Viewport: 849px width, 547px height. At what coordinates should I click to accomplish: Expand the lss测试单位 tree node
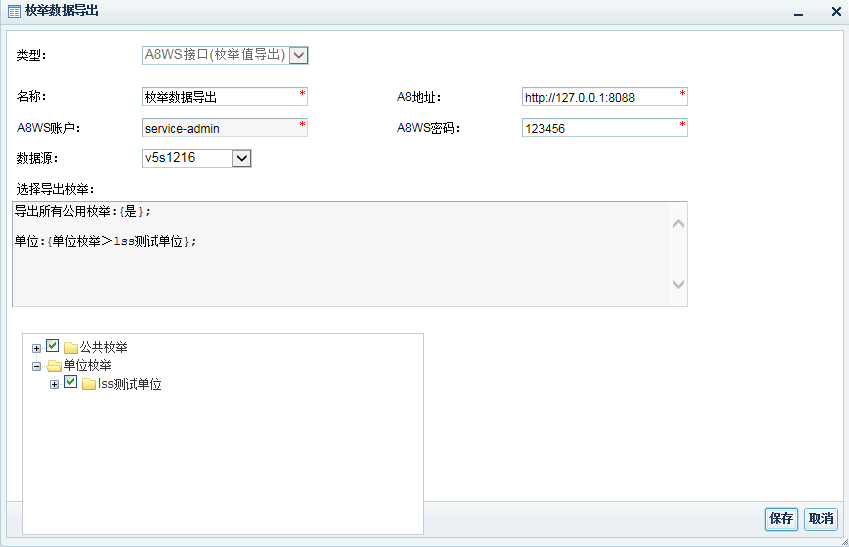54,385
